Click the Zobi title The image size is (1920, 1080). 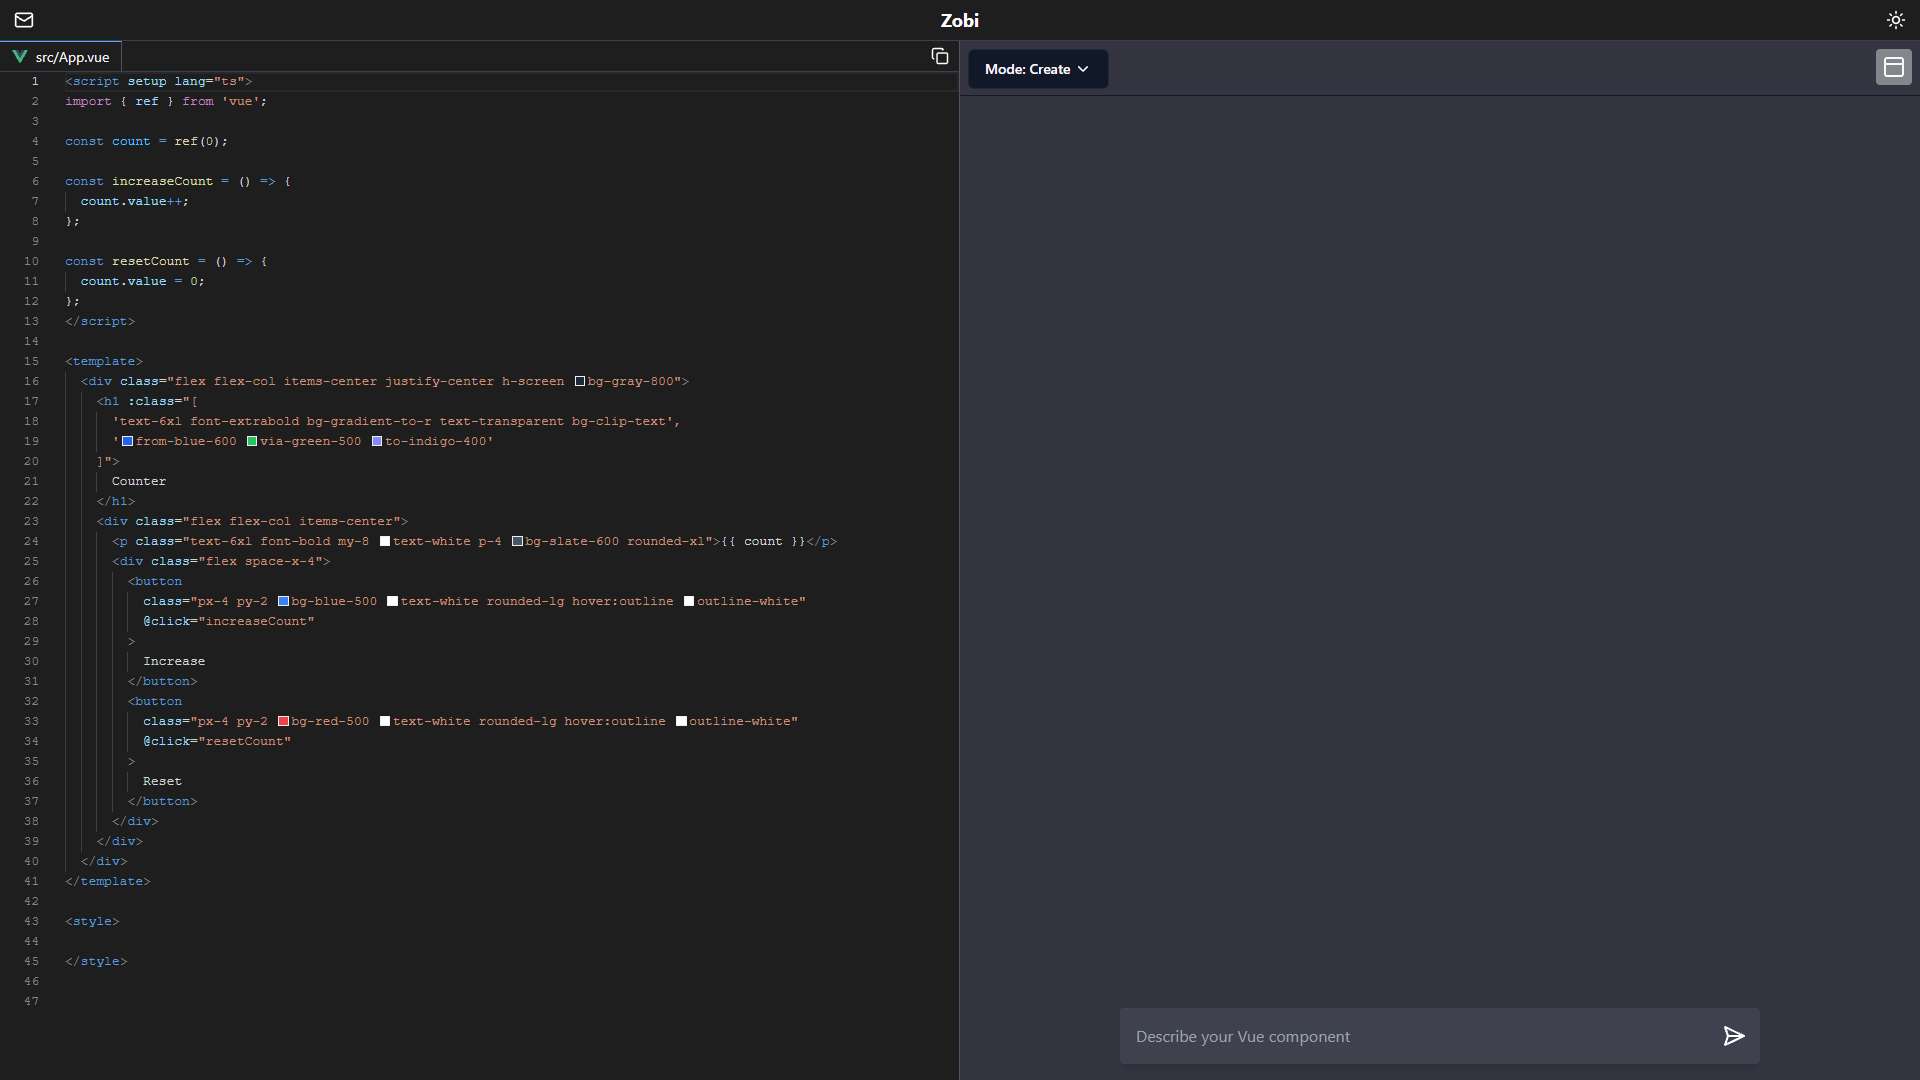point(959,20)
